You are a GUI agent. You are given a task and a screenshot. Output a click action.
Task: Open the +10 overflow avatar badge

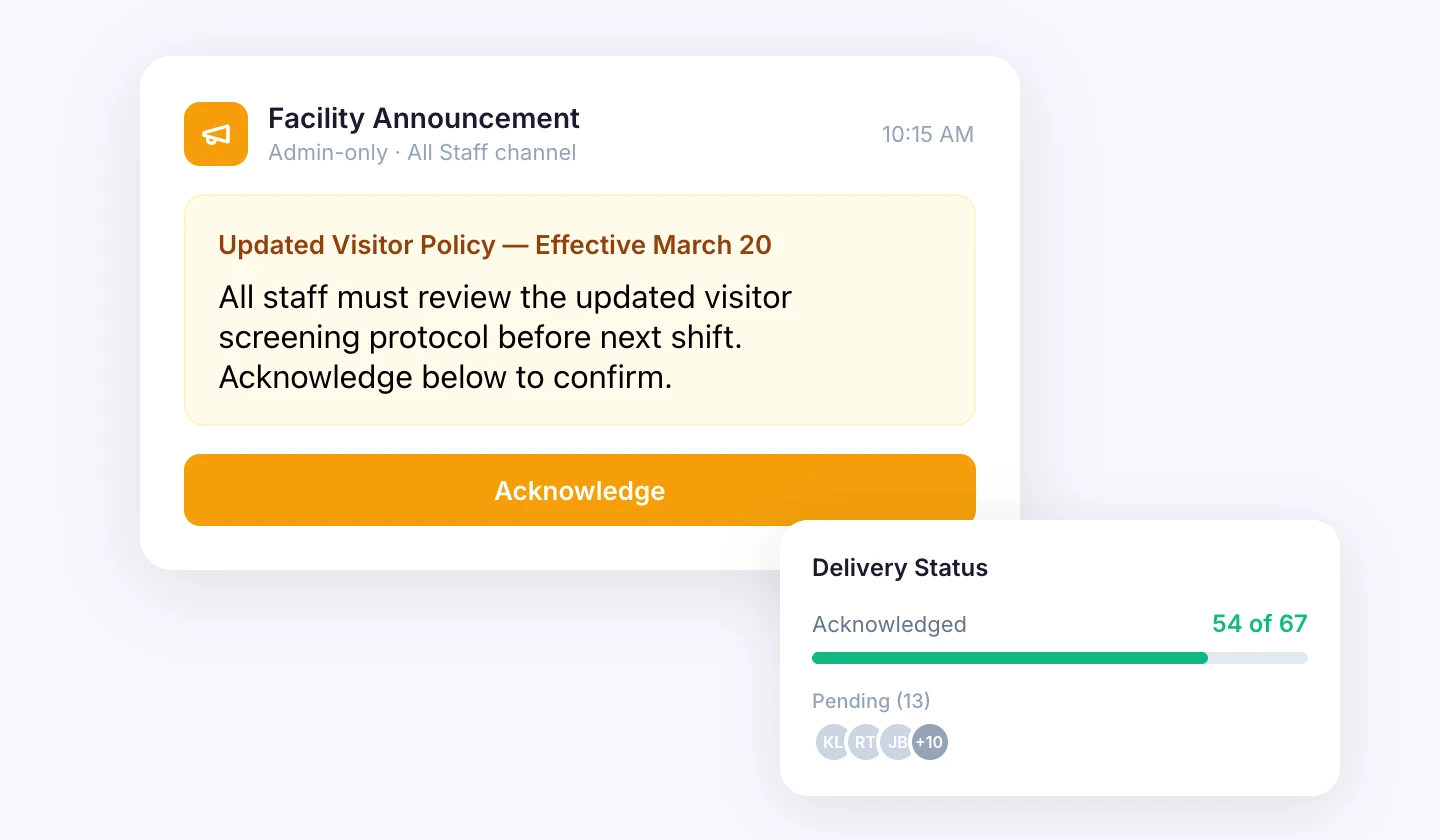tap(929, 742)
